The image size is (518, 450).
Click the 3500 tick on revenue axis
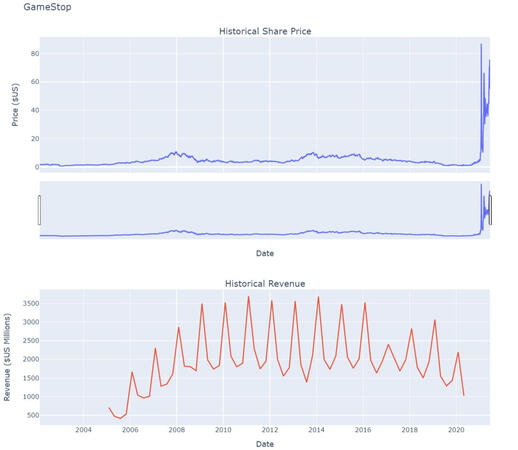point(31,303)
